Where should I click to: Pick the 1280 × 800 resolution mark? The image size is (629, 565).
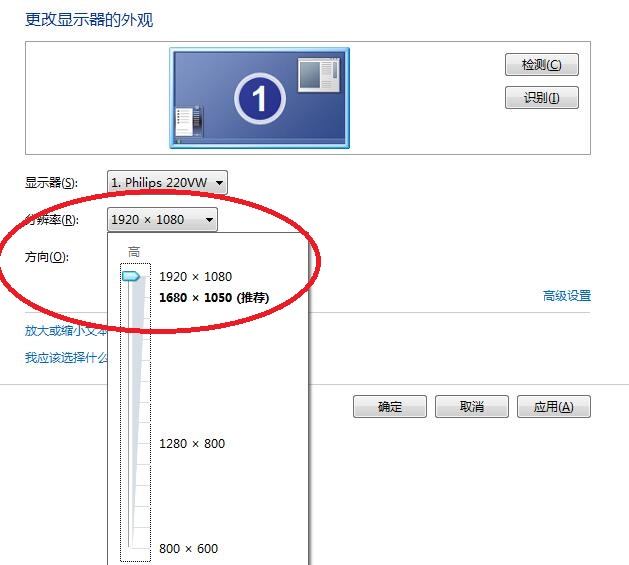192,444
